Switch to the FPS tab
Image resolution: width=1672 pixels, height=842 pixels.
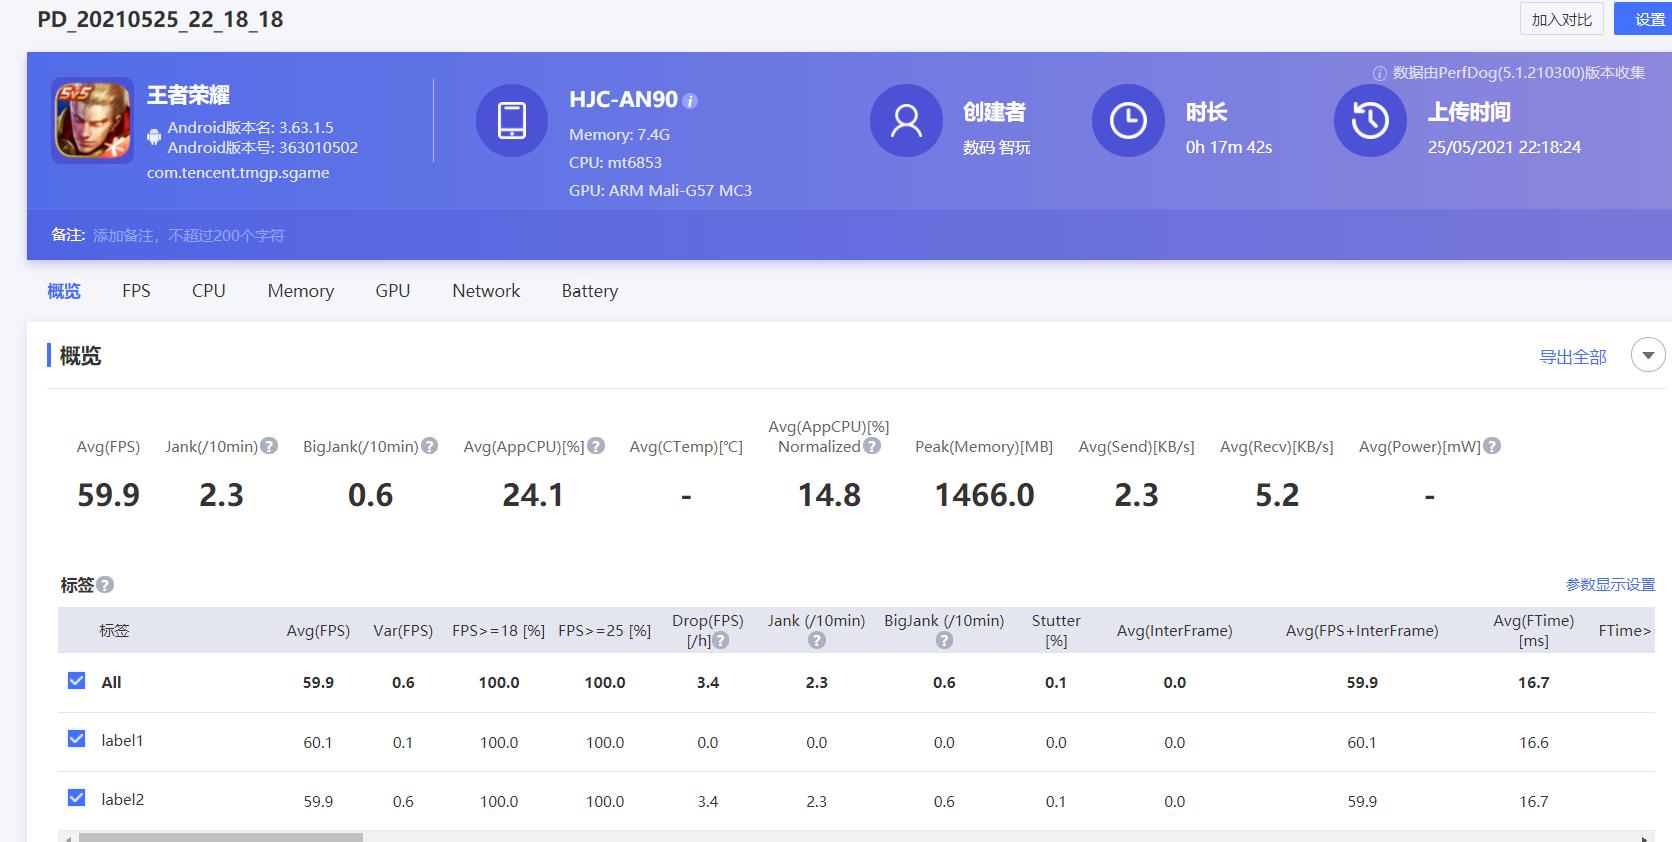(x=136, y=291)
